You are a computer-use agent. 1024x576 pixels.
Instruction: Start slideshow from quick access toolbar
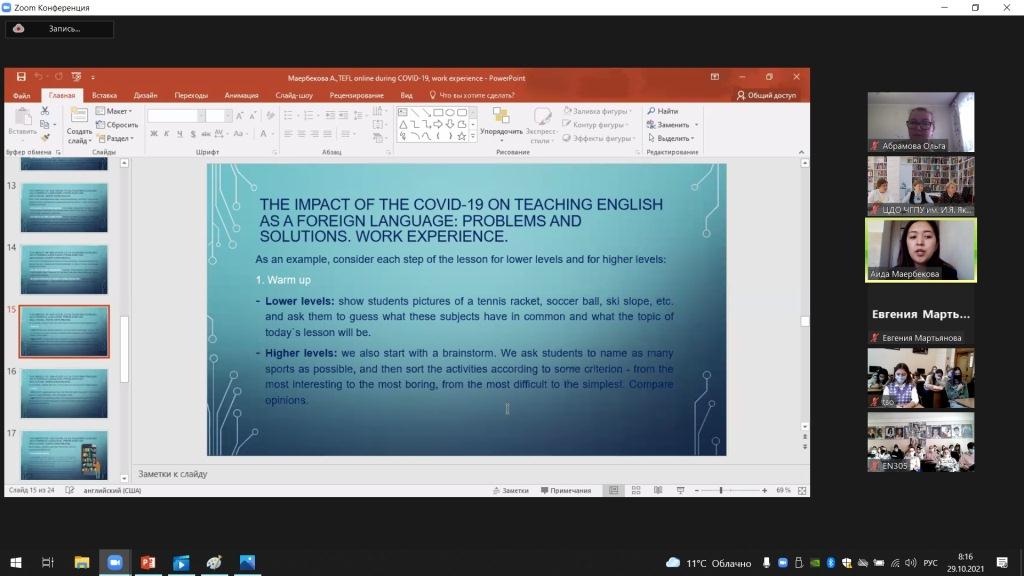(x=76, y=77)
